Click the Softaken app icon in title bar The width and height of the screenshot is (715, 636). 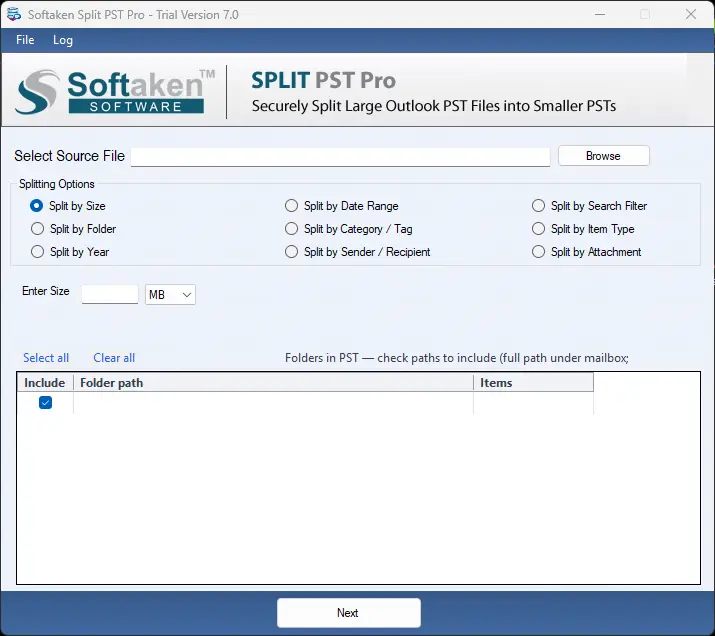(x=14, y=14)
